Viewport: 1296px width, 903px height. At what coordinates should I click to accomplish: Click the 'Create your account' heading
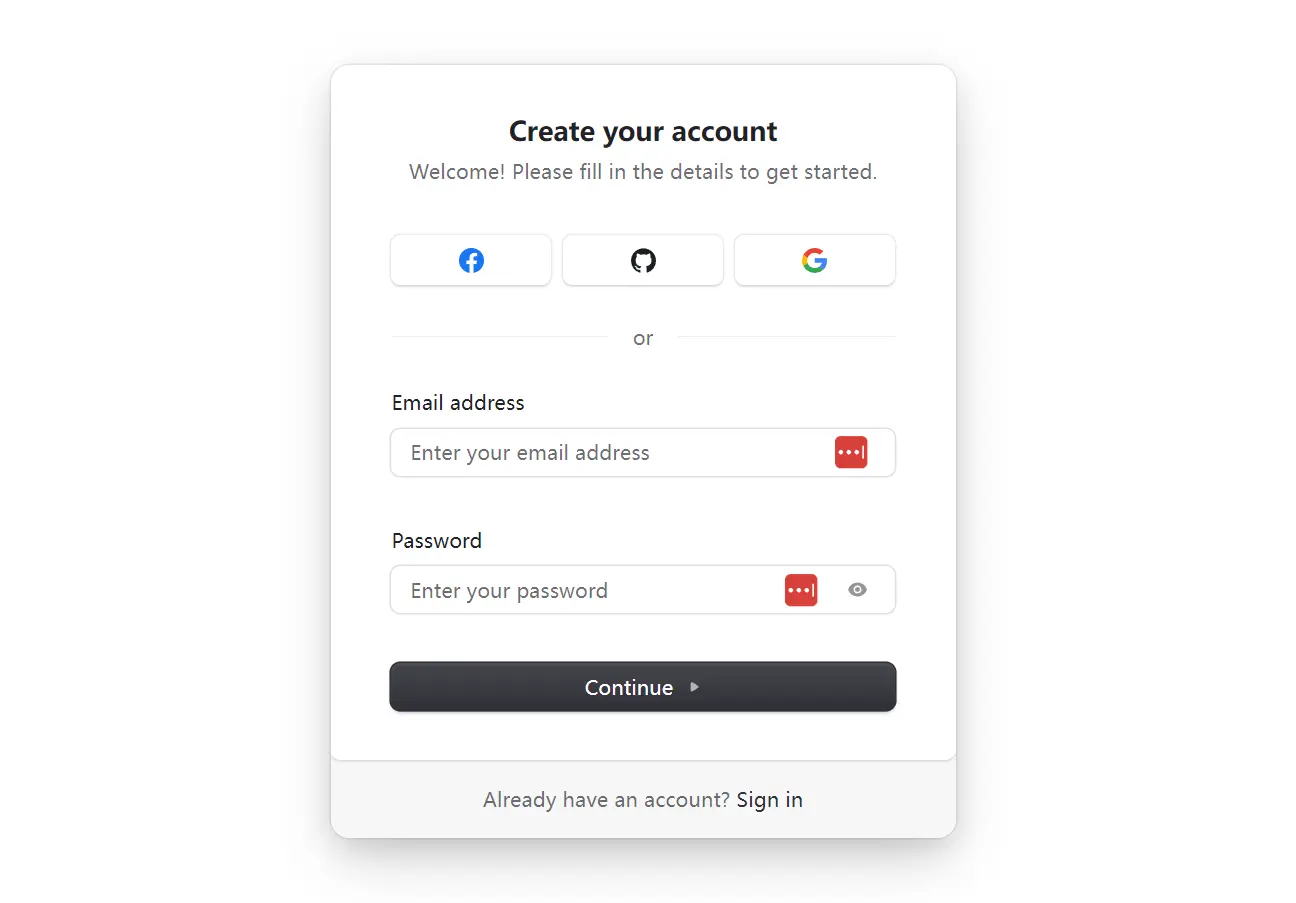pos(643,131)
